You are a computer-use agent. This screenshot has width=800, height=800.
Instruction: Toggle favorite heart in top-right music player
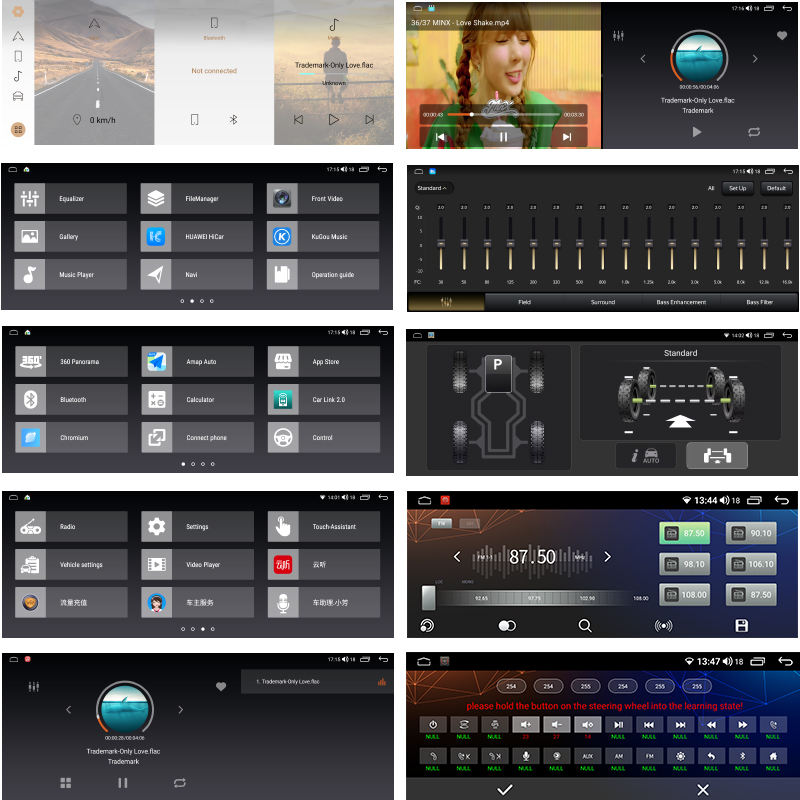[x=782, y=35]
